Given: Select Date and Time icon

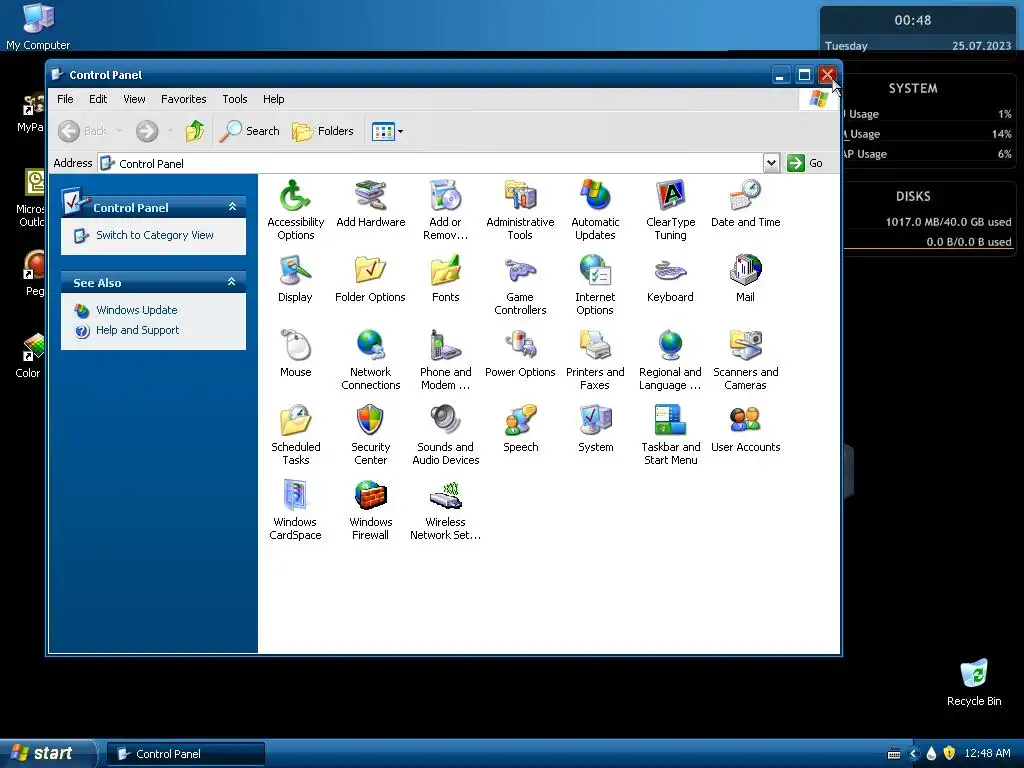Looking at the screenshot, I should 745,196.
